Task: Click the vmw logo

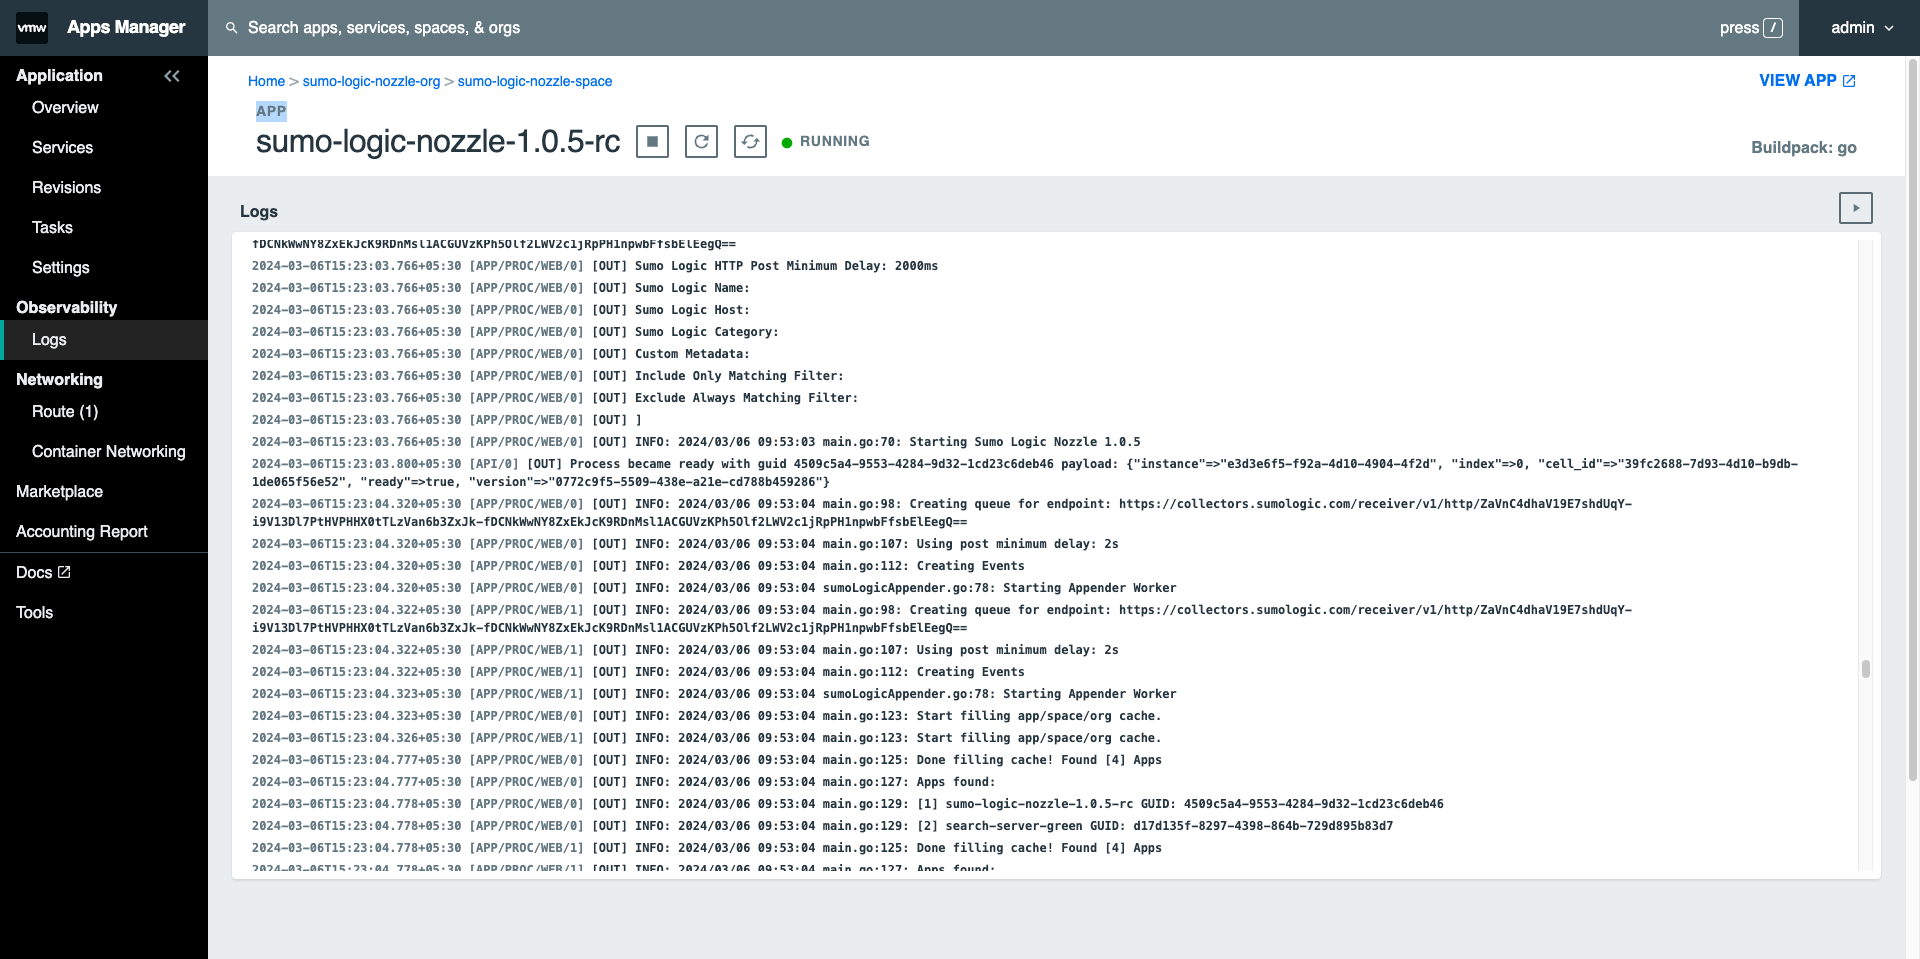Action: pyautogui.click(x=31, y=27)
